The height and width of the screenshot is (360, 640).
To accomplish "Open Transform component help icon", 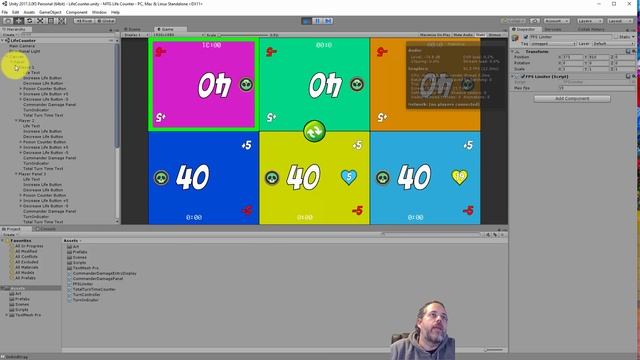I will (x=629, y=51).
